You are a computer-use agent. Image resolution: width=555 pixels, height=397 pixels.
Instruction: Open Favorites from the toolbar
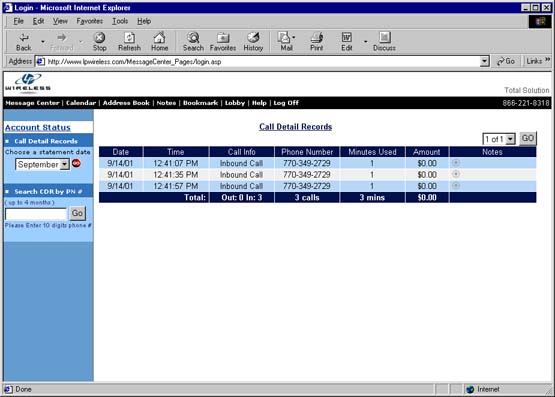(x=223, y=42)
